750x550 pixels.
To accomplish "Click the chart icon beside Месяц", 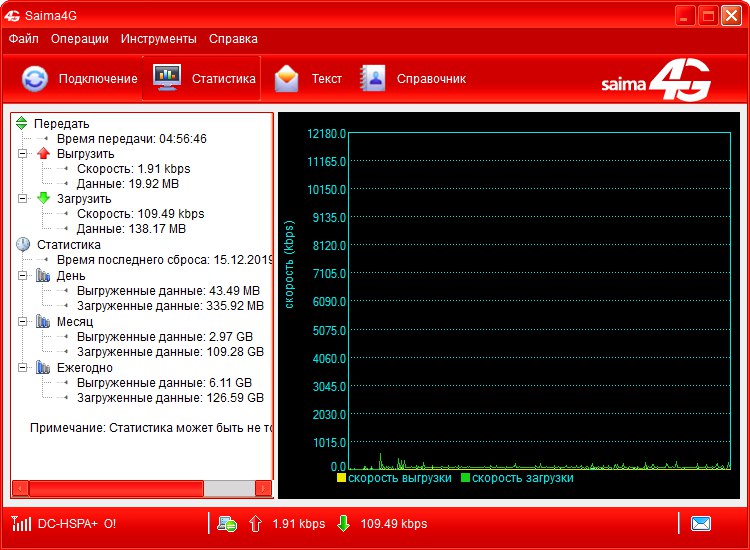I will point(43,321).
